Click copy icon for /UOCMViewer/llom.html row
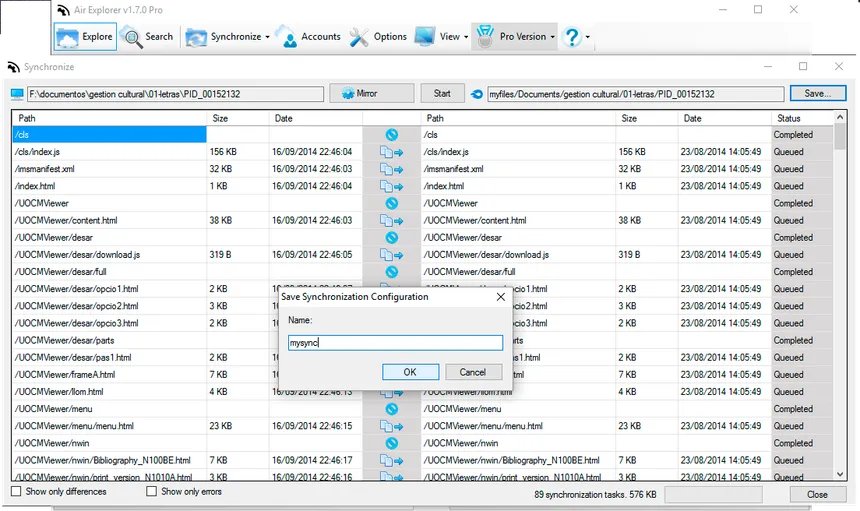Screen dimensions: 860x511 [x=392, y=393]
